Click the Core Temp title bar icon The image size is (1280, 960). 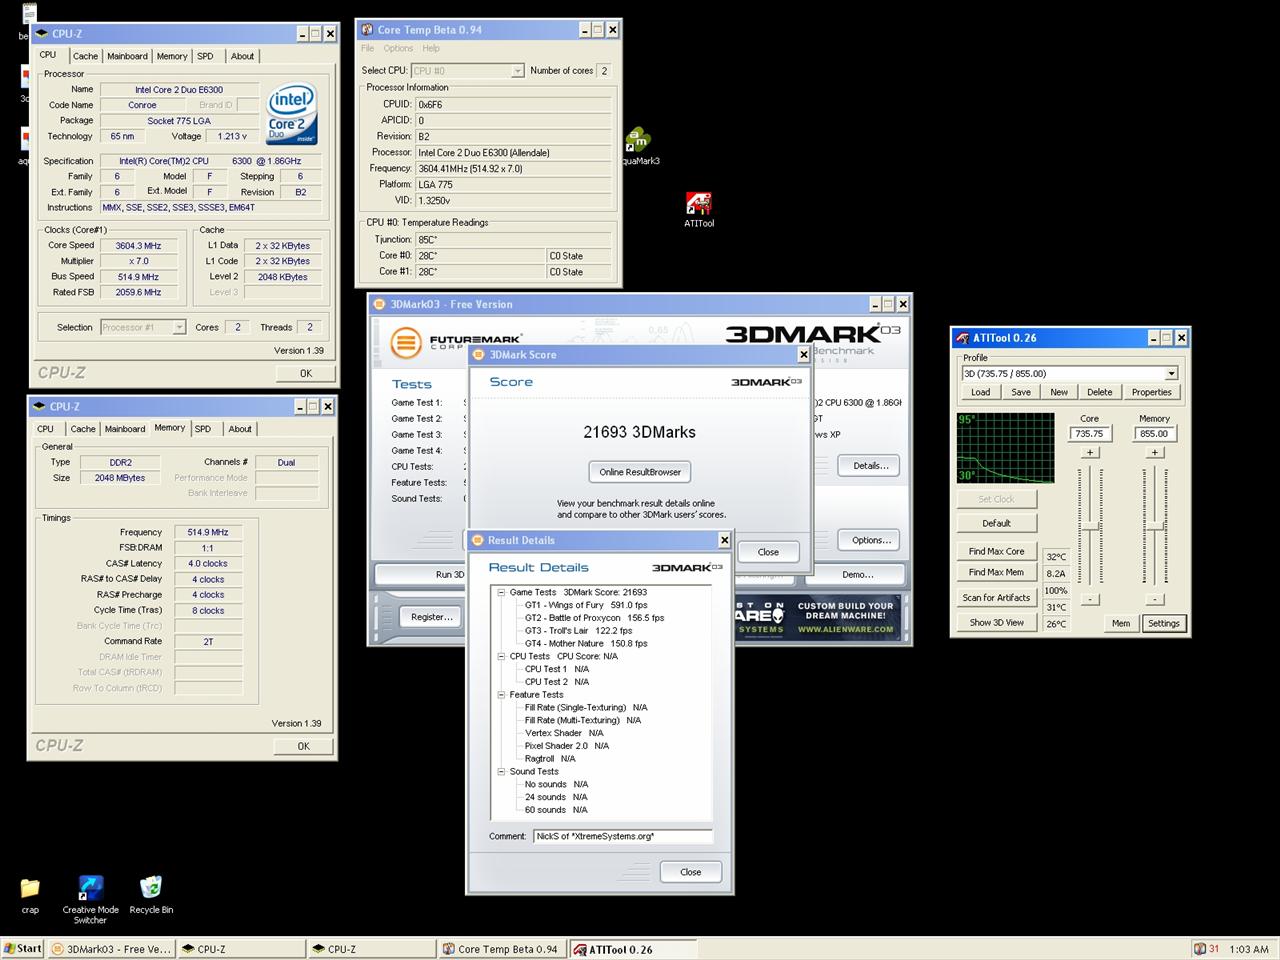[x=367, y=30]
